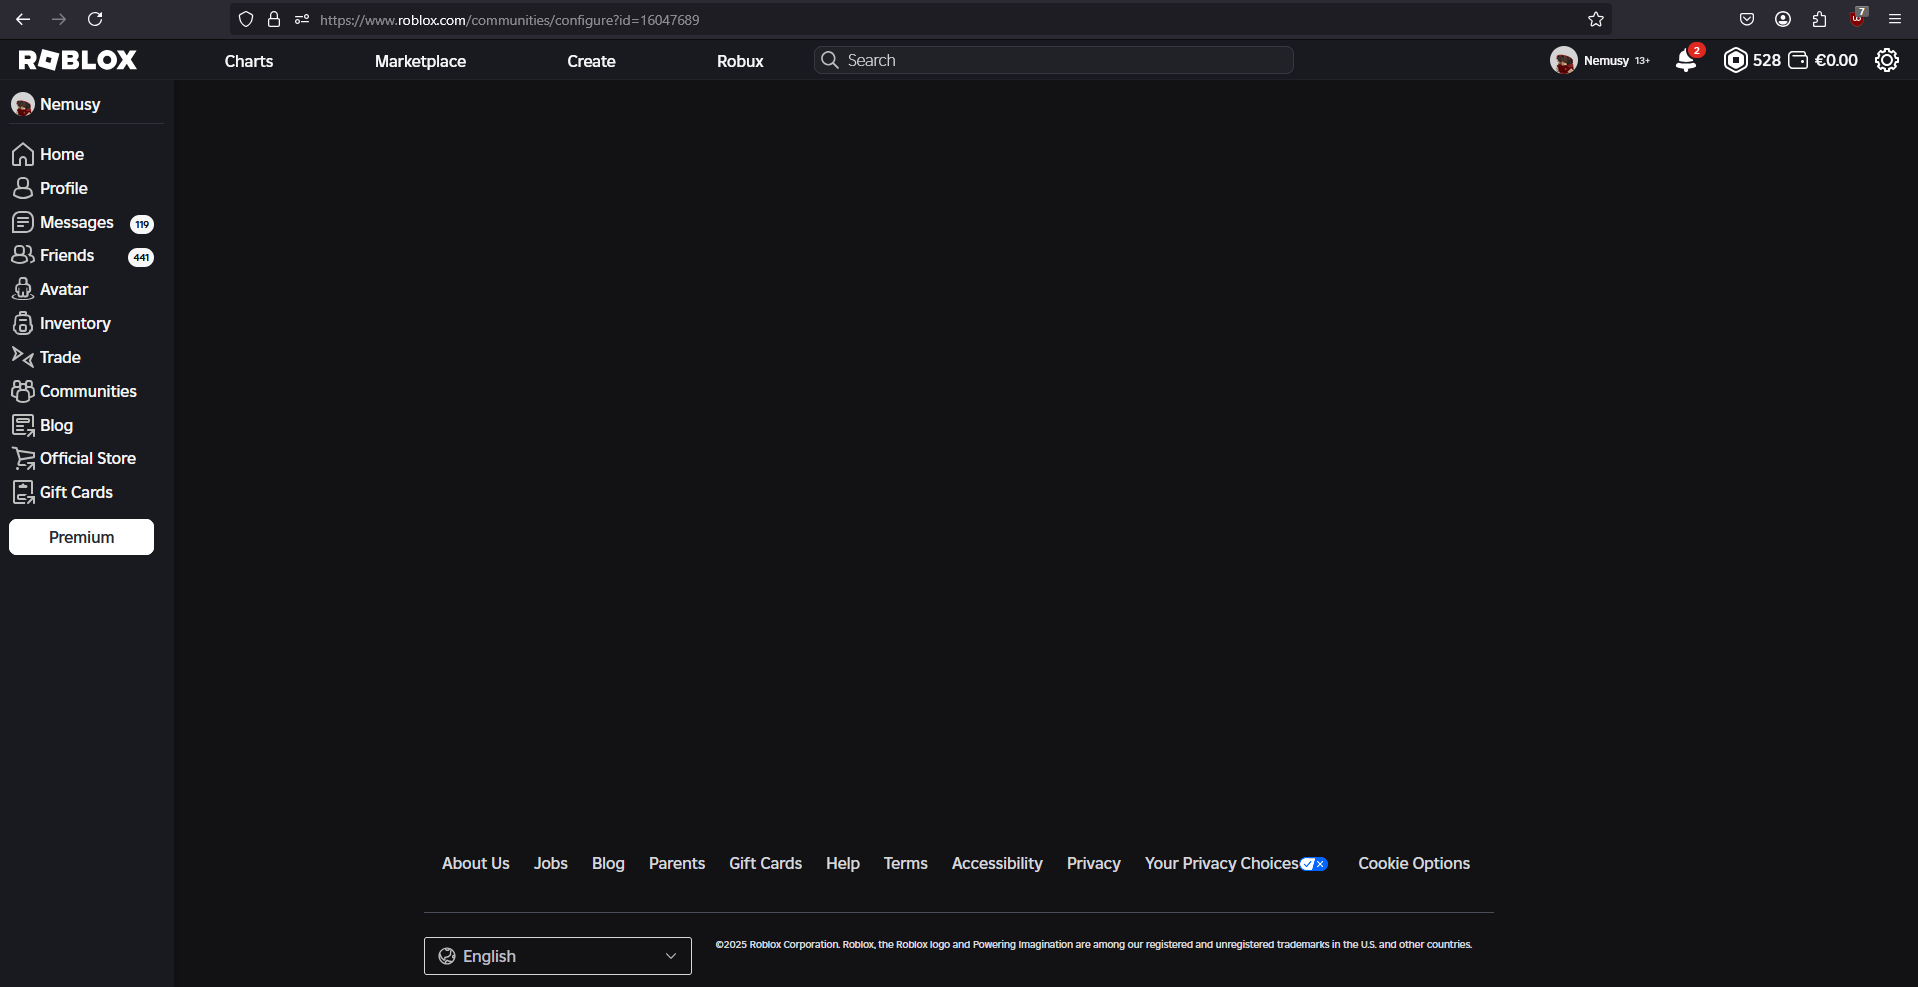
Task: Open the Accessibility footer link
Action: 996,863
